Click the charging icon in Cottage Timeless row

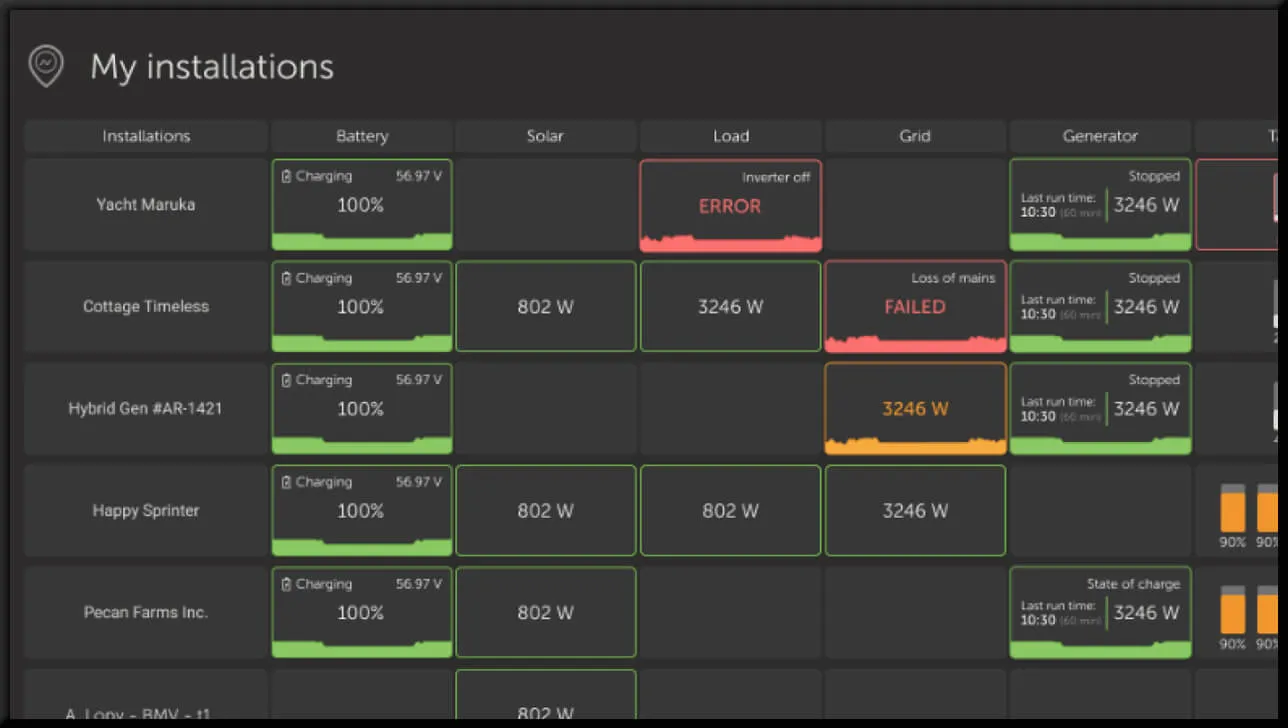[x=286, y=277]
